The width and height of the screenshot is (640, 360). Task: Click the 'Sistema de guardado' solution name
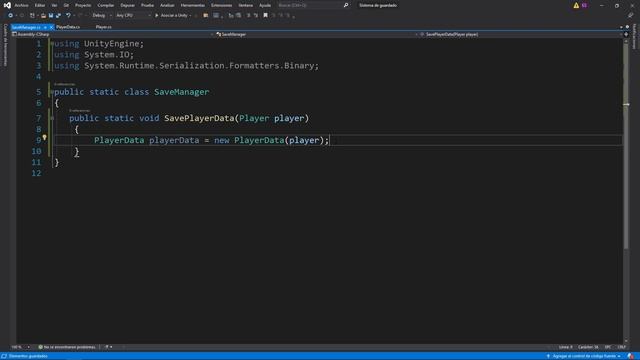pos(378,5)
